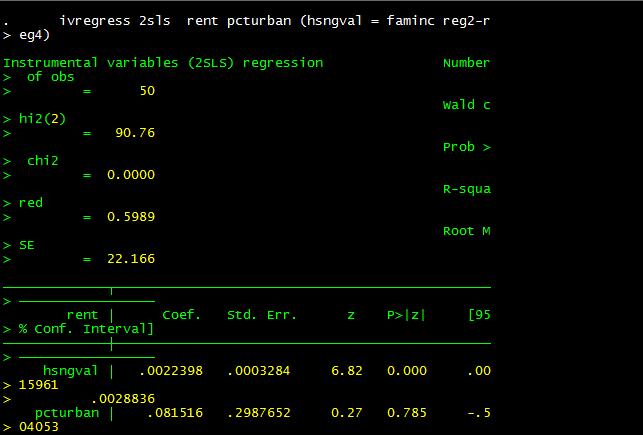Click the upper bound '.0028836'
This screenshot has height=435, width=643.
(x=123, y=399)
